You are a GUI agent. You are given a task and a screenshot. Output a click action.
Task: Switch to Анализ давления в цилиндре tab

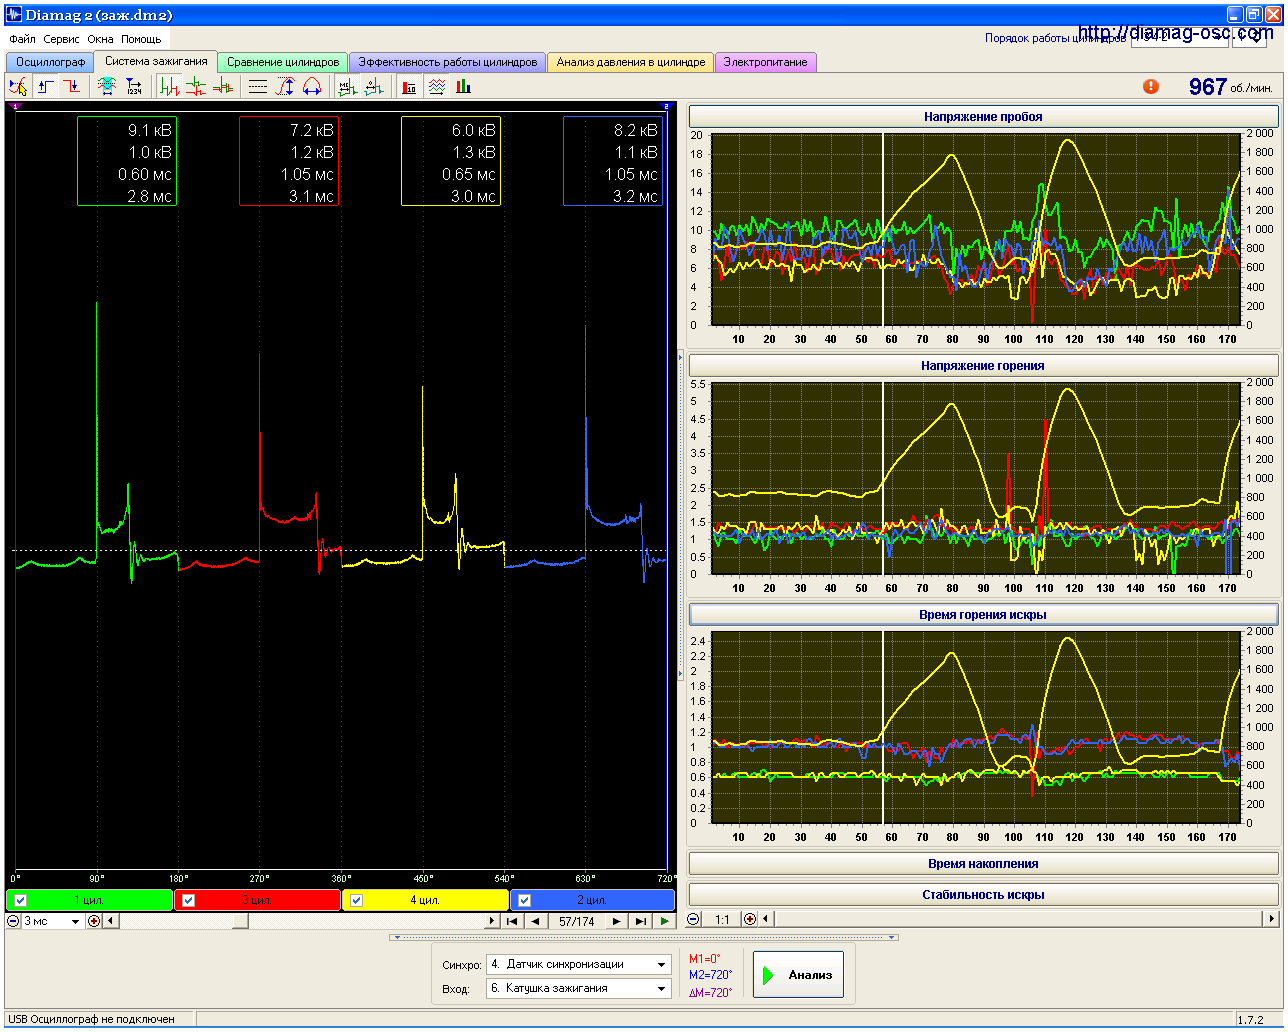click(630, 62)
